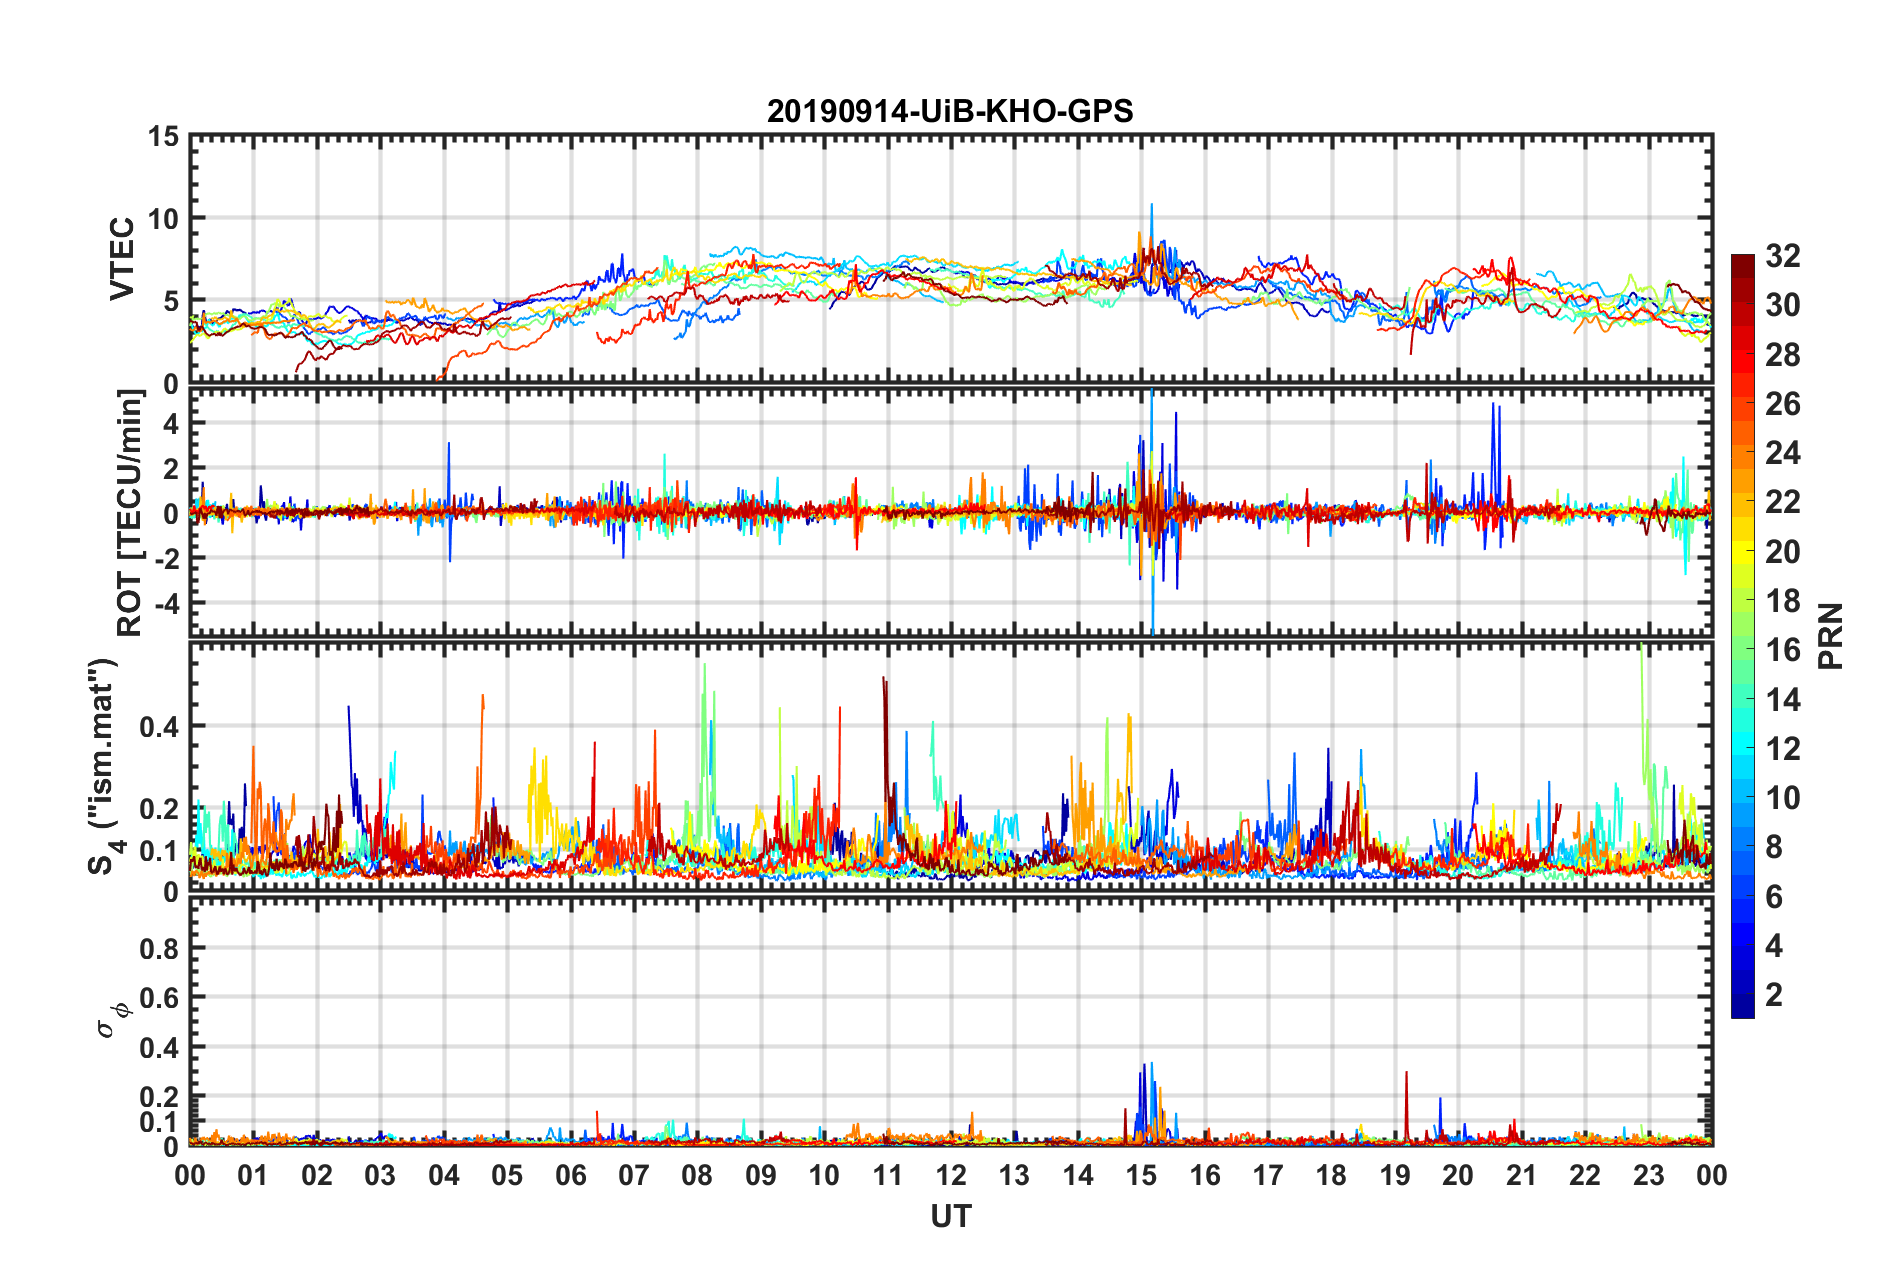Select PRN colorbar tick "10"

[x=1782, y=798]
